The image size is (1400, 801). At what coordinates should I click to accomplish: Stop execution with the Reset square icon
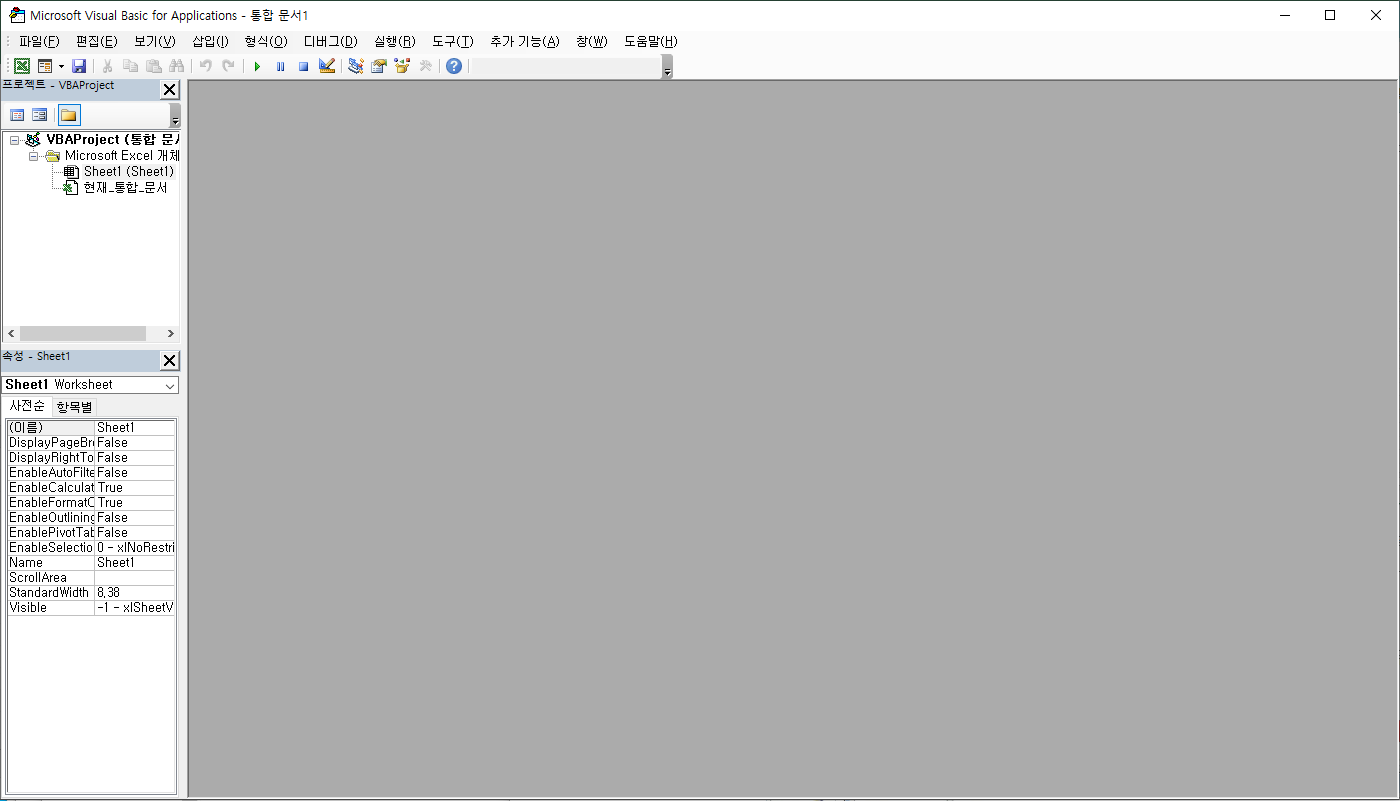click(x=303, y=66)
